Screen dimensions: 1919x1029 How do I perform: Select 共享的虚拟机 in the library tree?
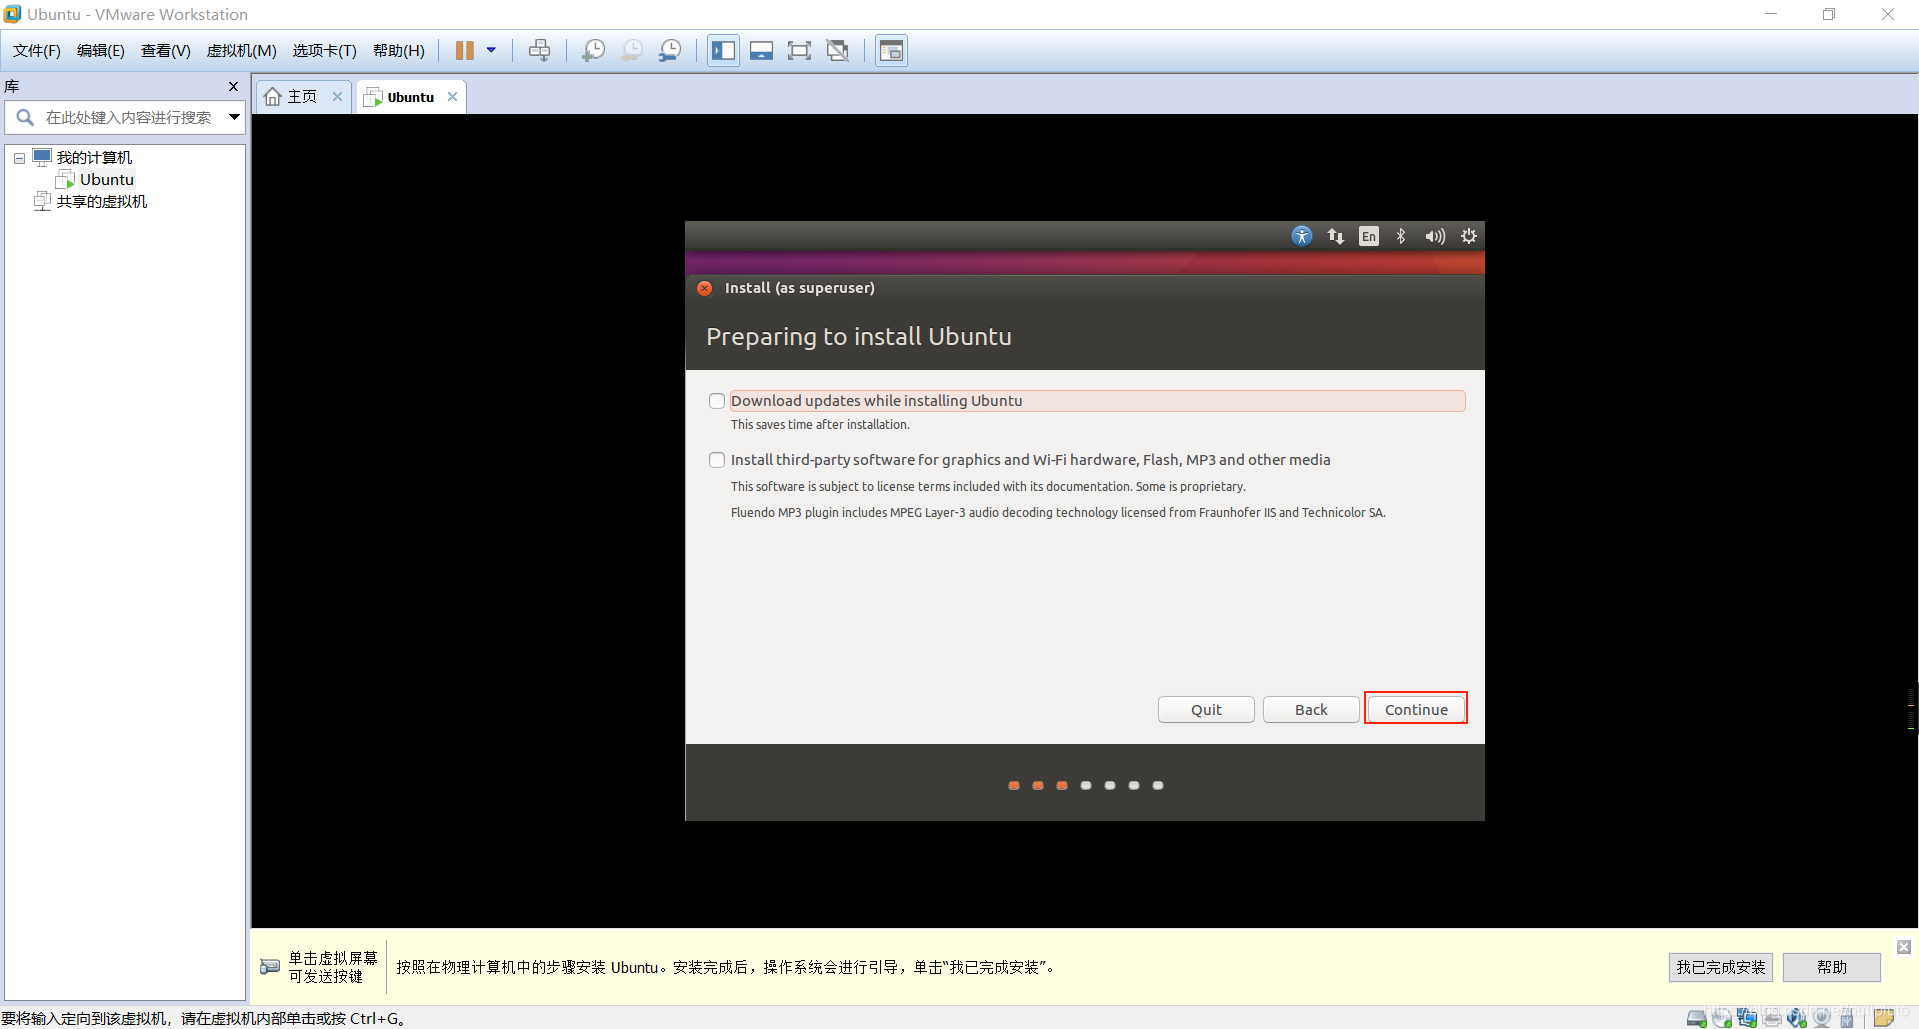(x=101, y=202)
